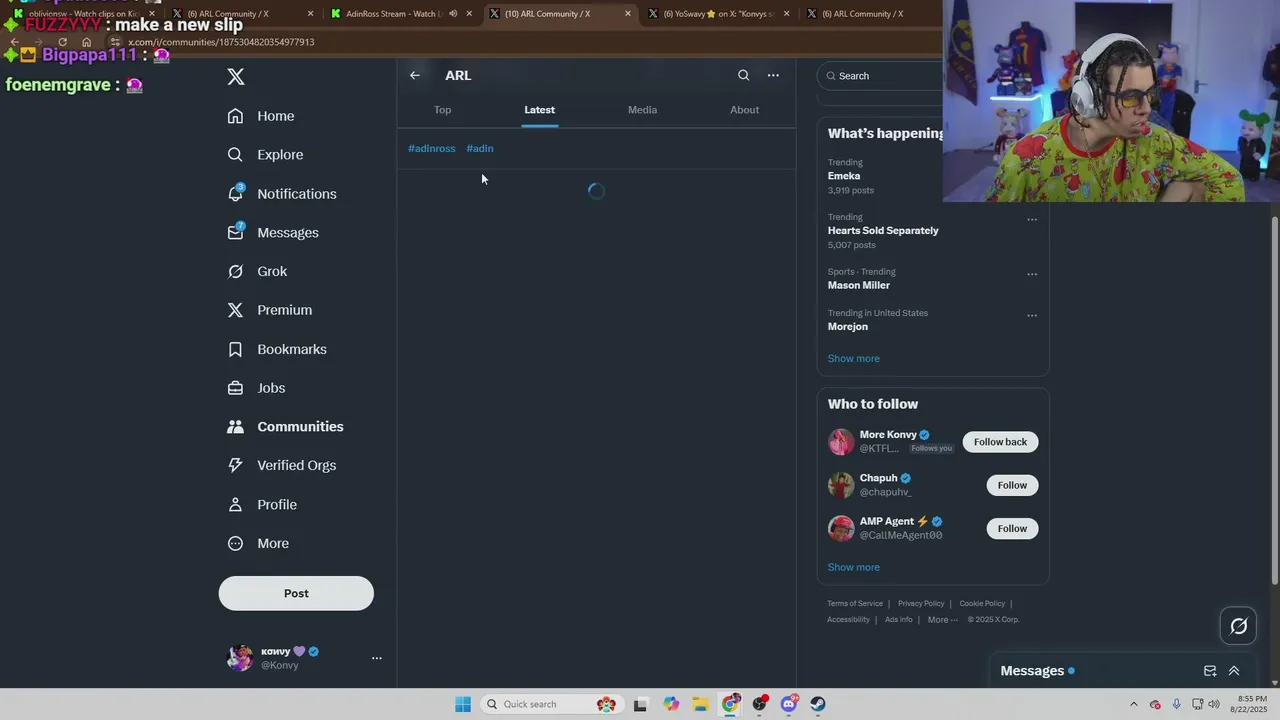This screenshot has height=720, width=1280.
Task: Expand the Messages drawer with double chevron
Action: click(1234, 671)
